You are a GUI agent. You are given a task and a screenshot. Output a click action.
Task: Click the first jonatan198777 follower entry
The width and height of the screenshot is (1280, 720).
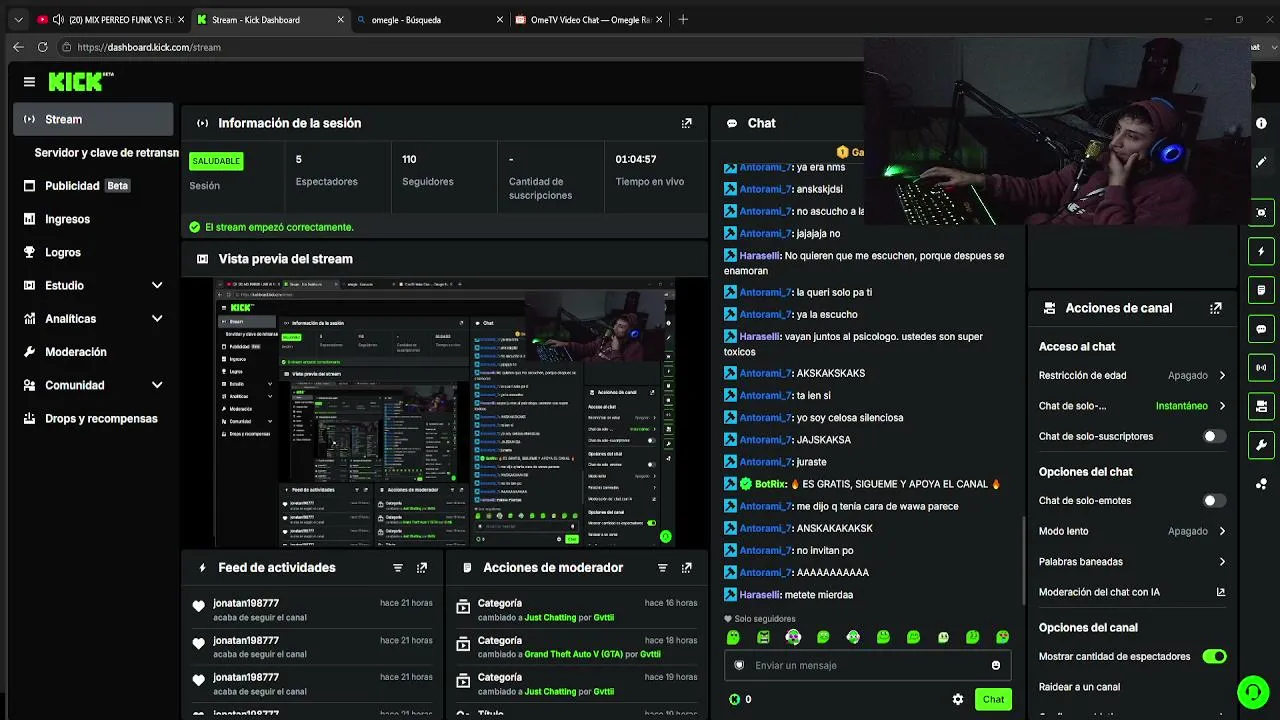(x=312, y=610)
